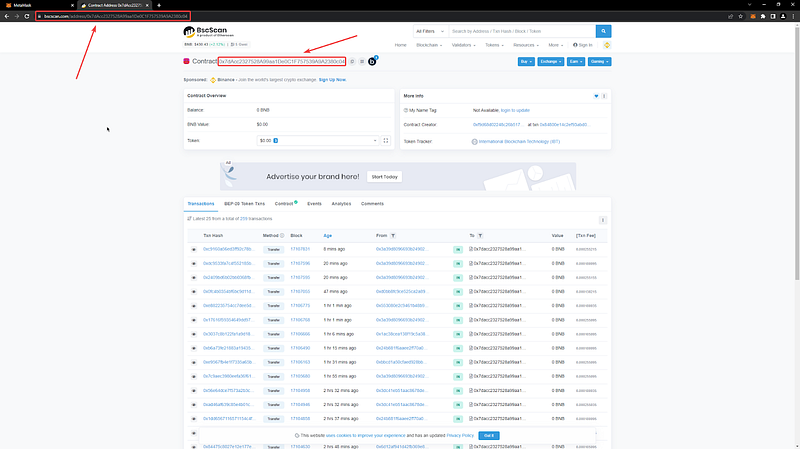Bookmark this page with star icon
Viewport: 800px width, 449px height.
(x=740, y=16)
